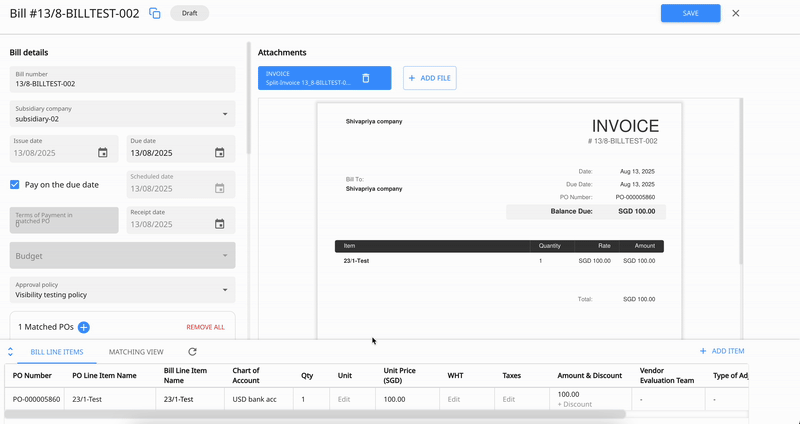Add a matched PO with plus icon
The image size is (800, 424).
(84, 327)
